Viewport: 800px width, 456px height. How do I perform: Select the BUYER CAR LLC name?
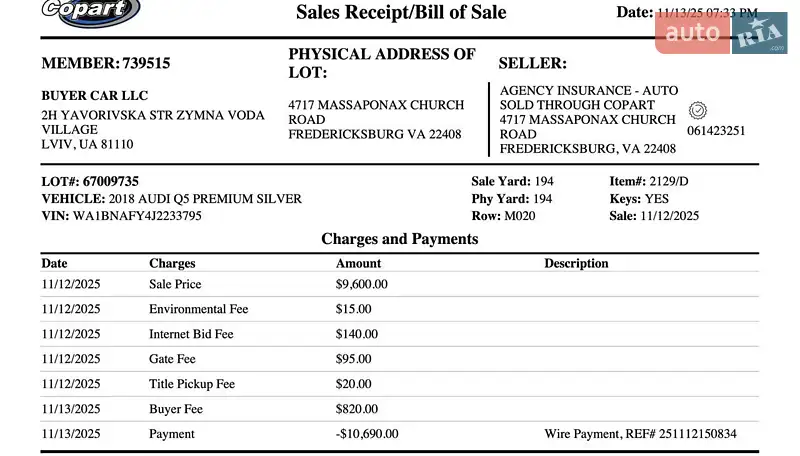point(94,96)
